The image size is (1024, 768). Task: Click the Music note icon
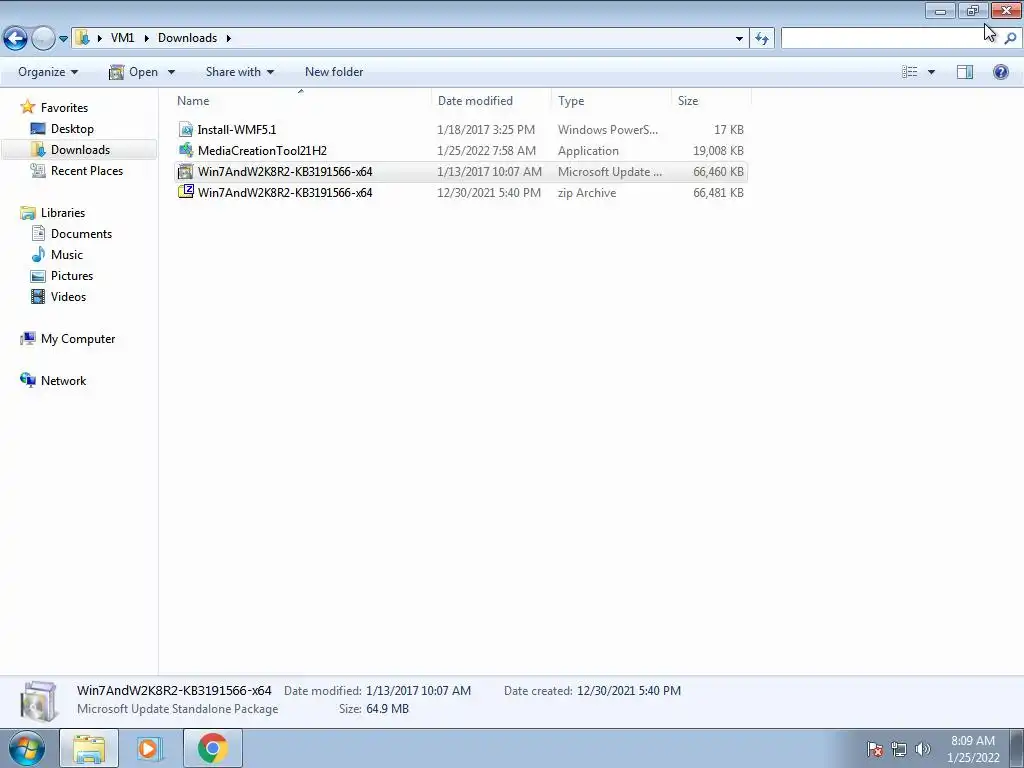38,254
